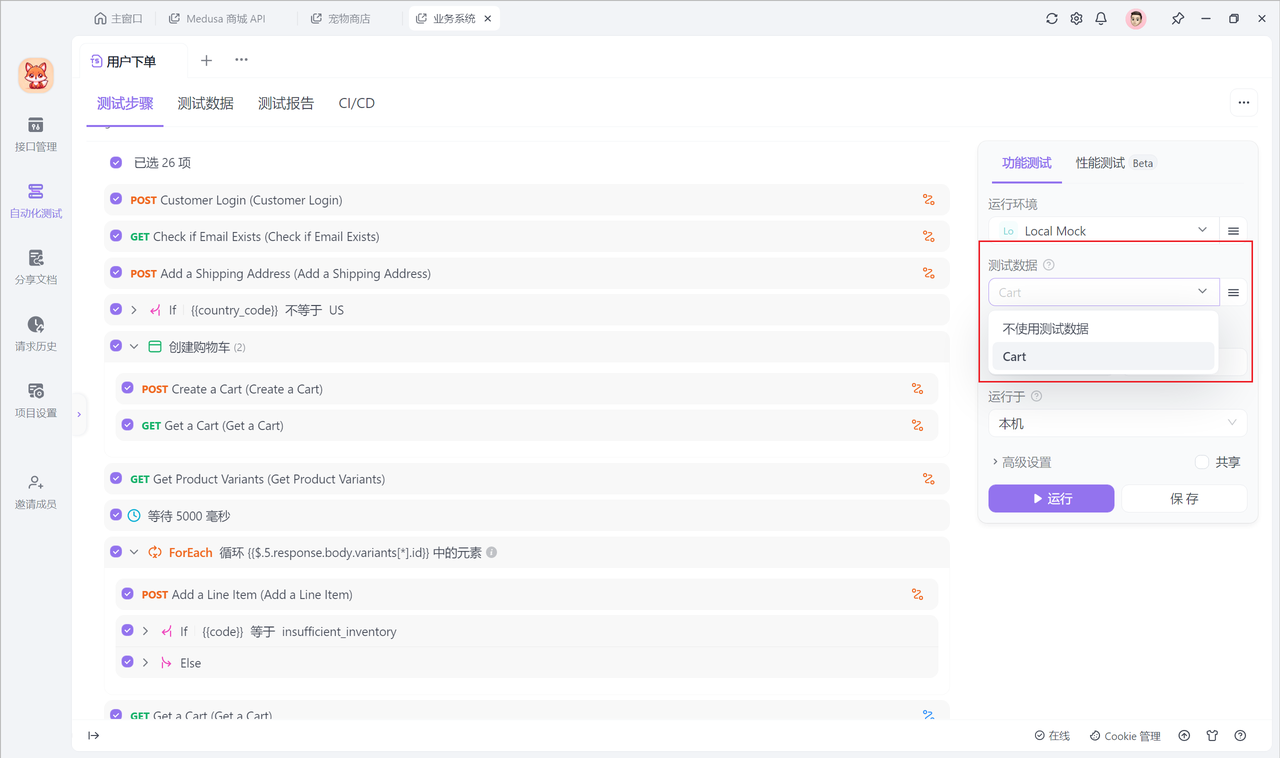Click the help icon next to 测试数据
Image resolution: width=1280 pixels, height=758 pixels.
click(x=1049, y=265)
